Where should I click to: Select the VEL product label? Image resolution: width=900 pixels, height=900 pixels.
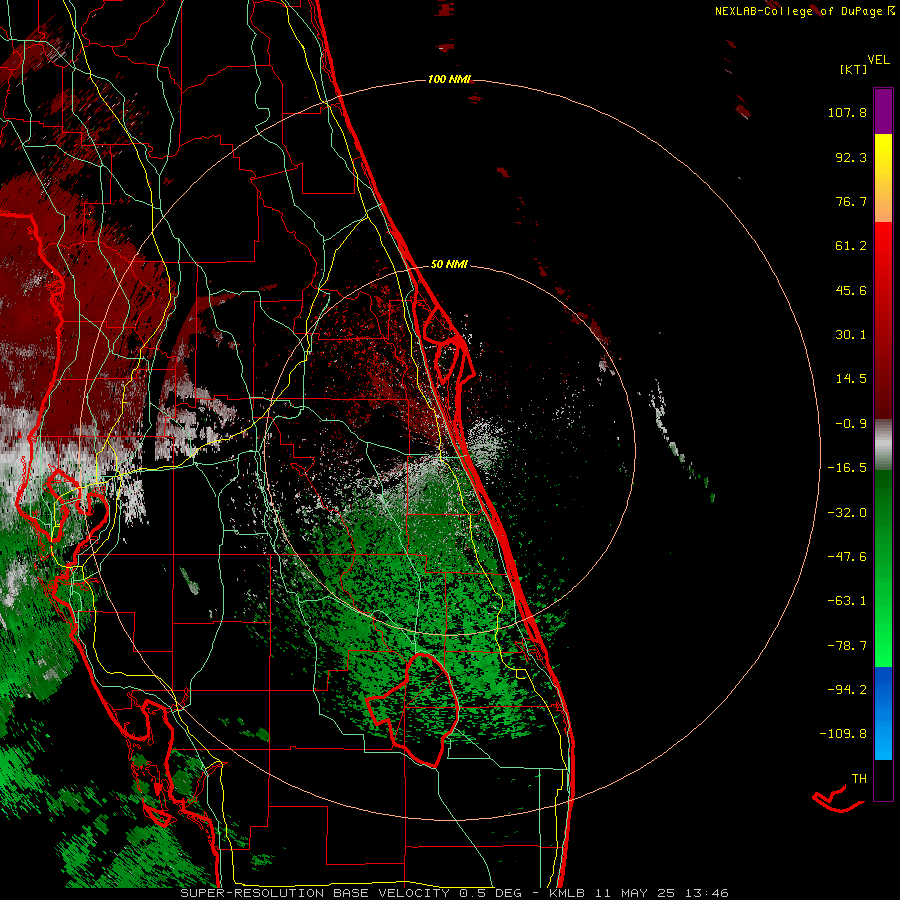878,60
